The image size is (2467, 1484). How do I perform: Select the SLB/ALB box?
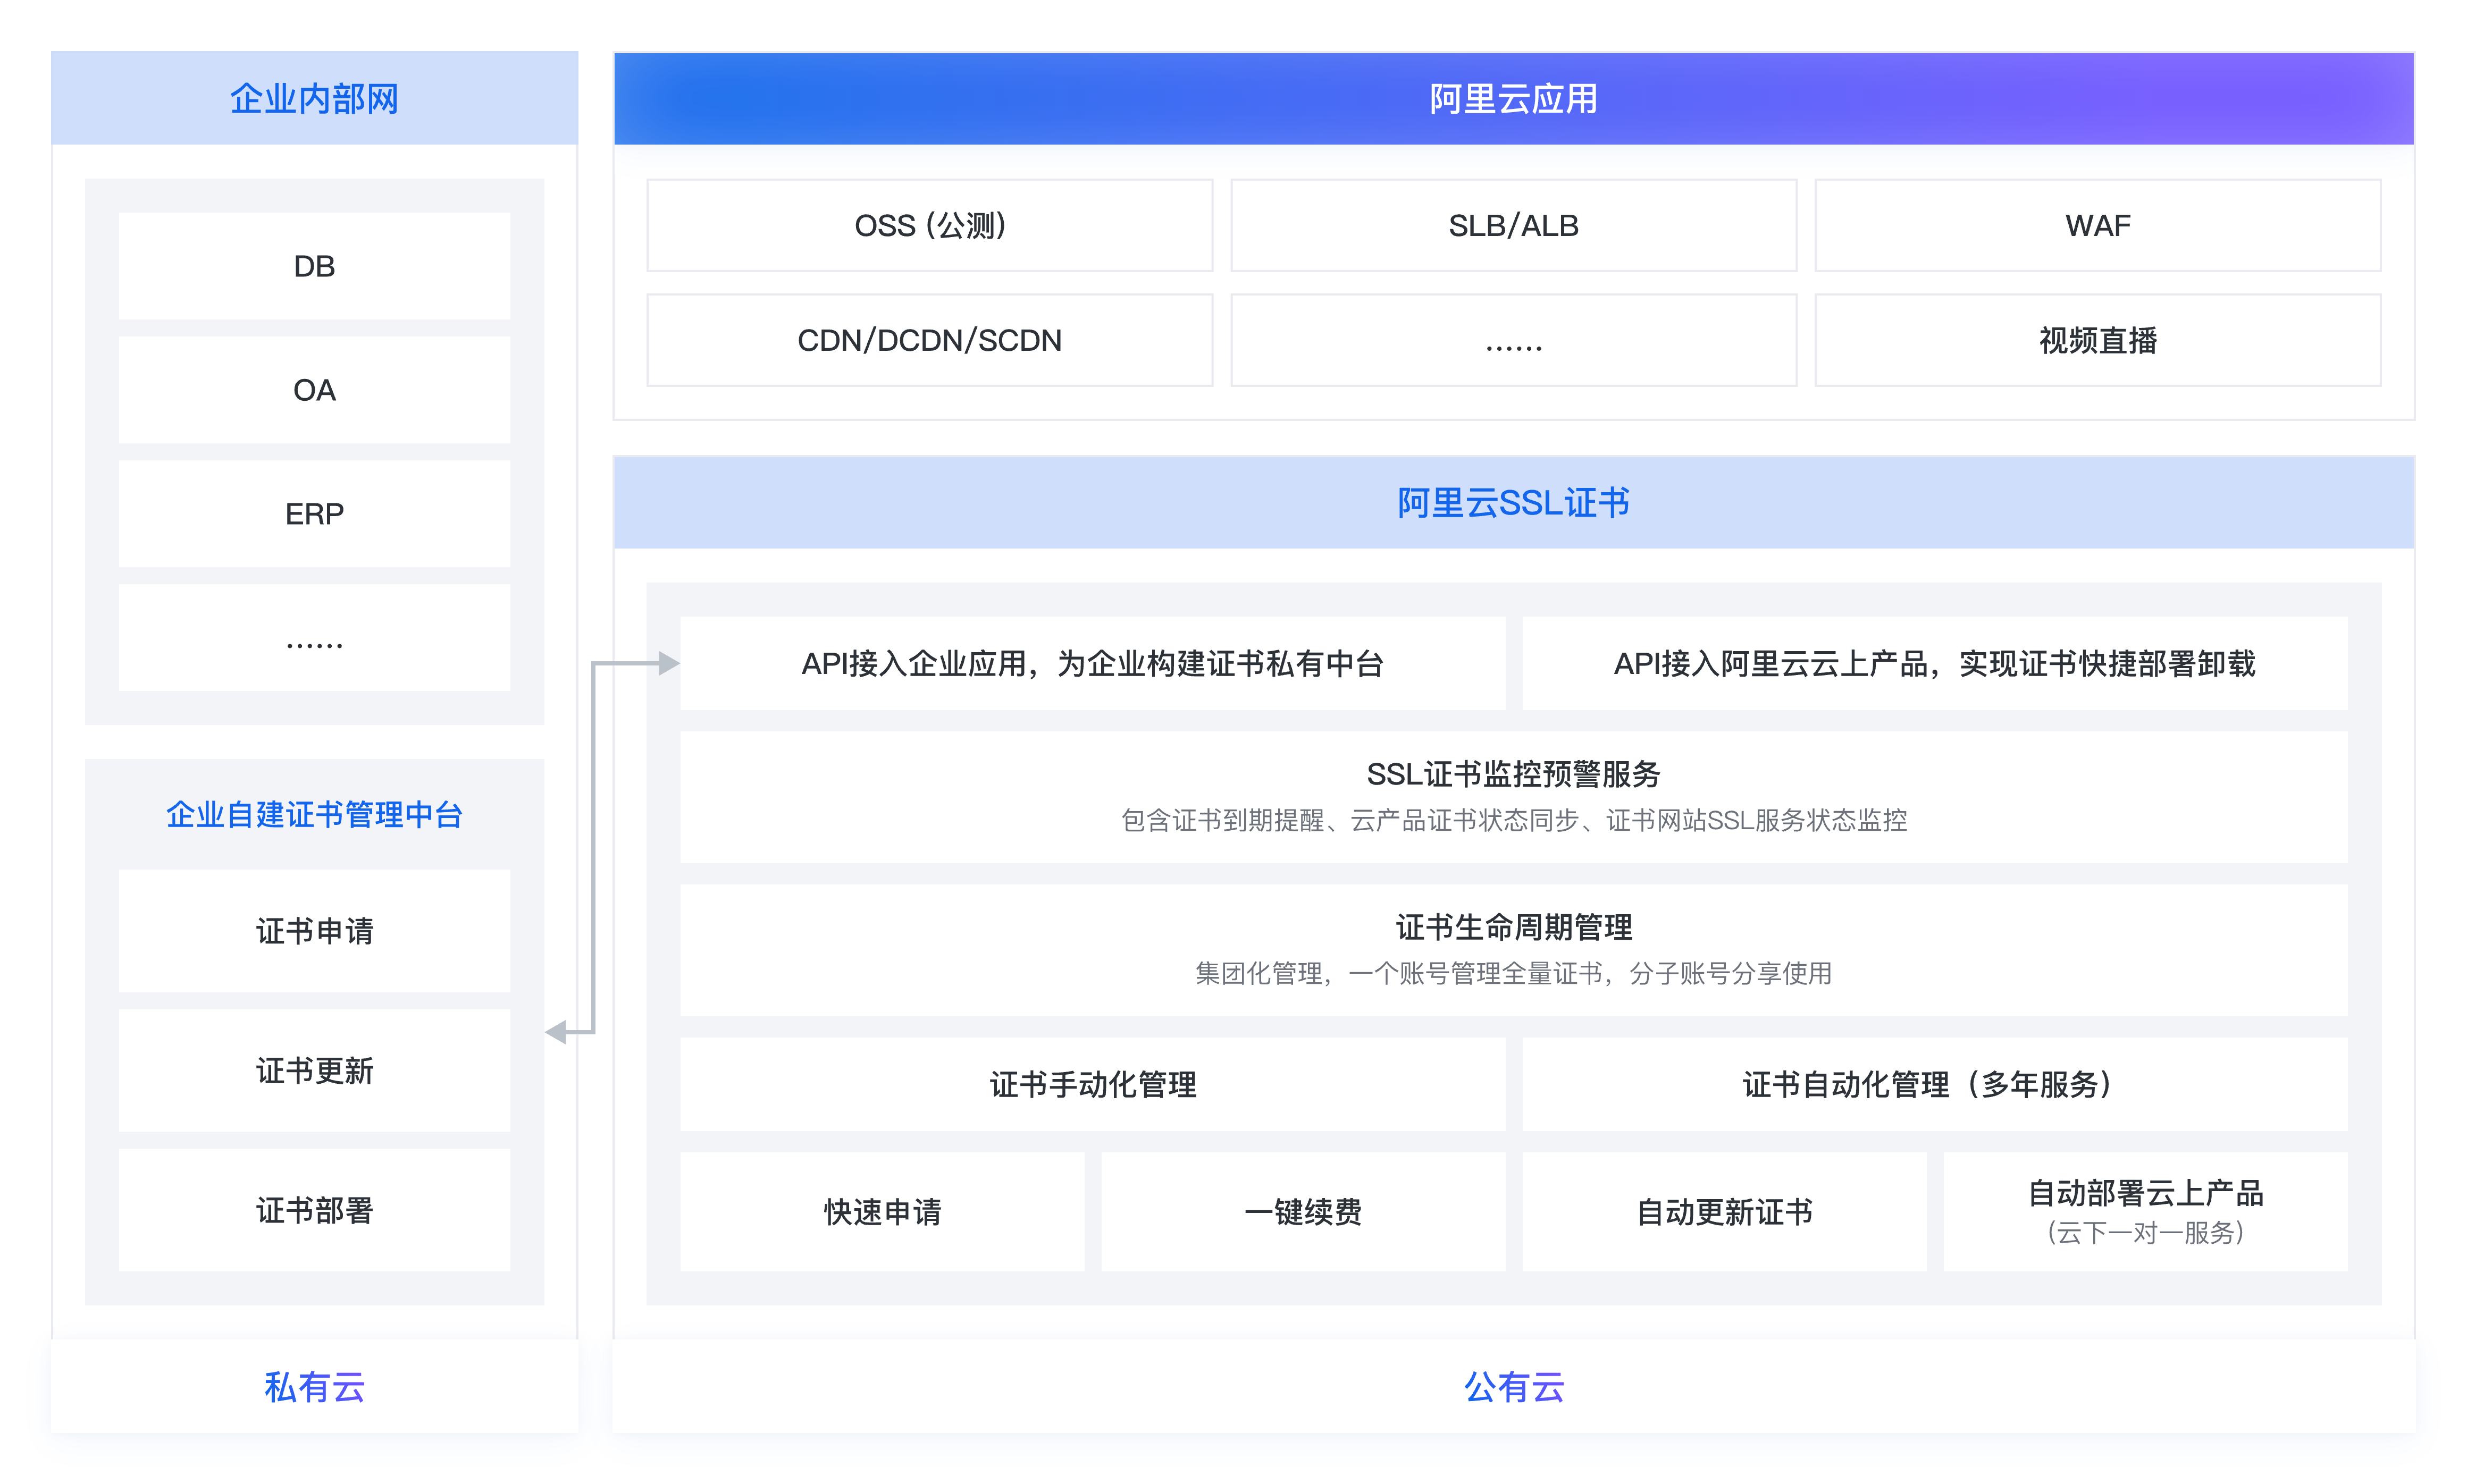pyautogui.click(x=1513, y=226)
